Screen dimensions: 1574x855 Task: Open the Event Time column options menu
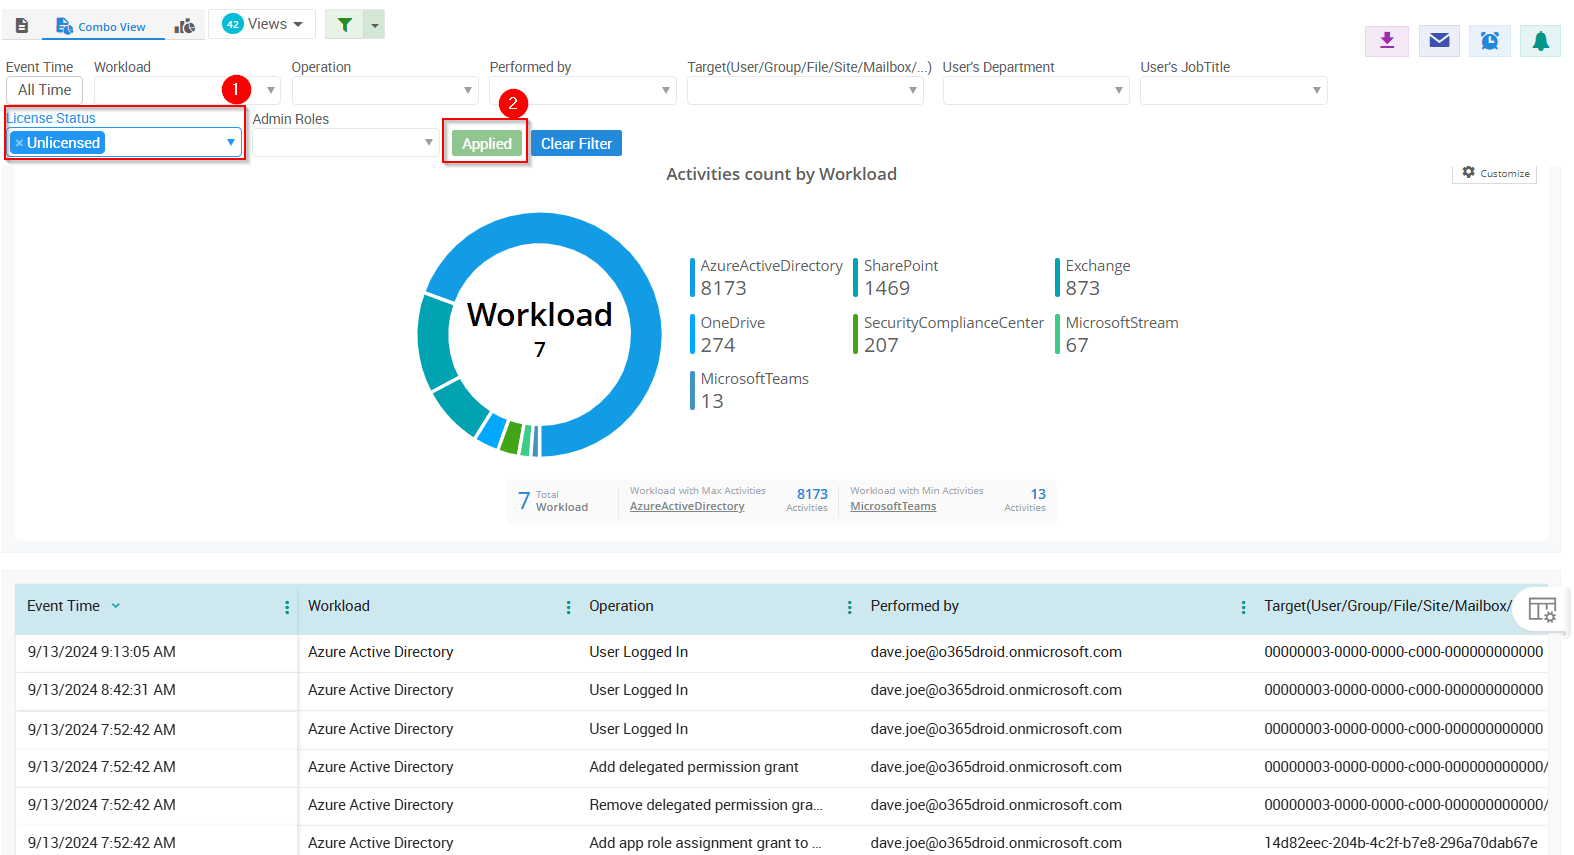click(x=287, y=607)
